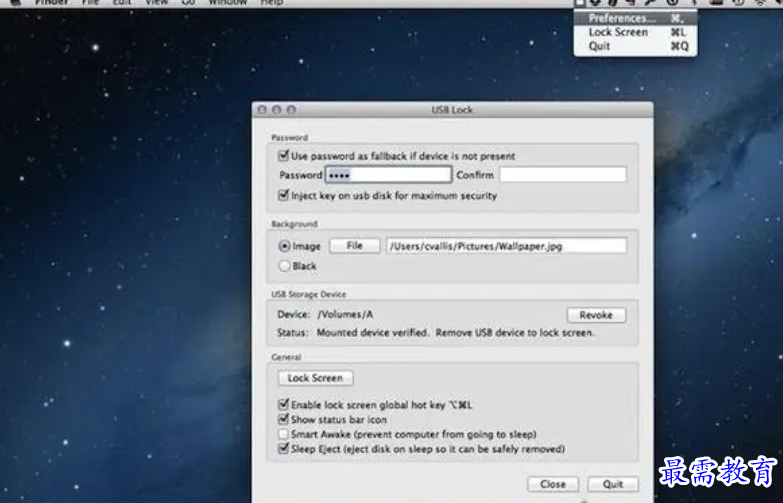Choose Lock Screen in the status menu

[635, 32]
